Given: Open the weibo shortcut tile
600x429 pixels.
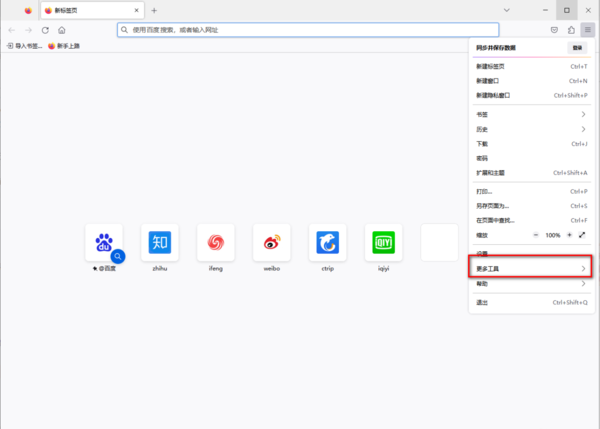Looking at the screenshot, I should [271, 242].
